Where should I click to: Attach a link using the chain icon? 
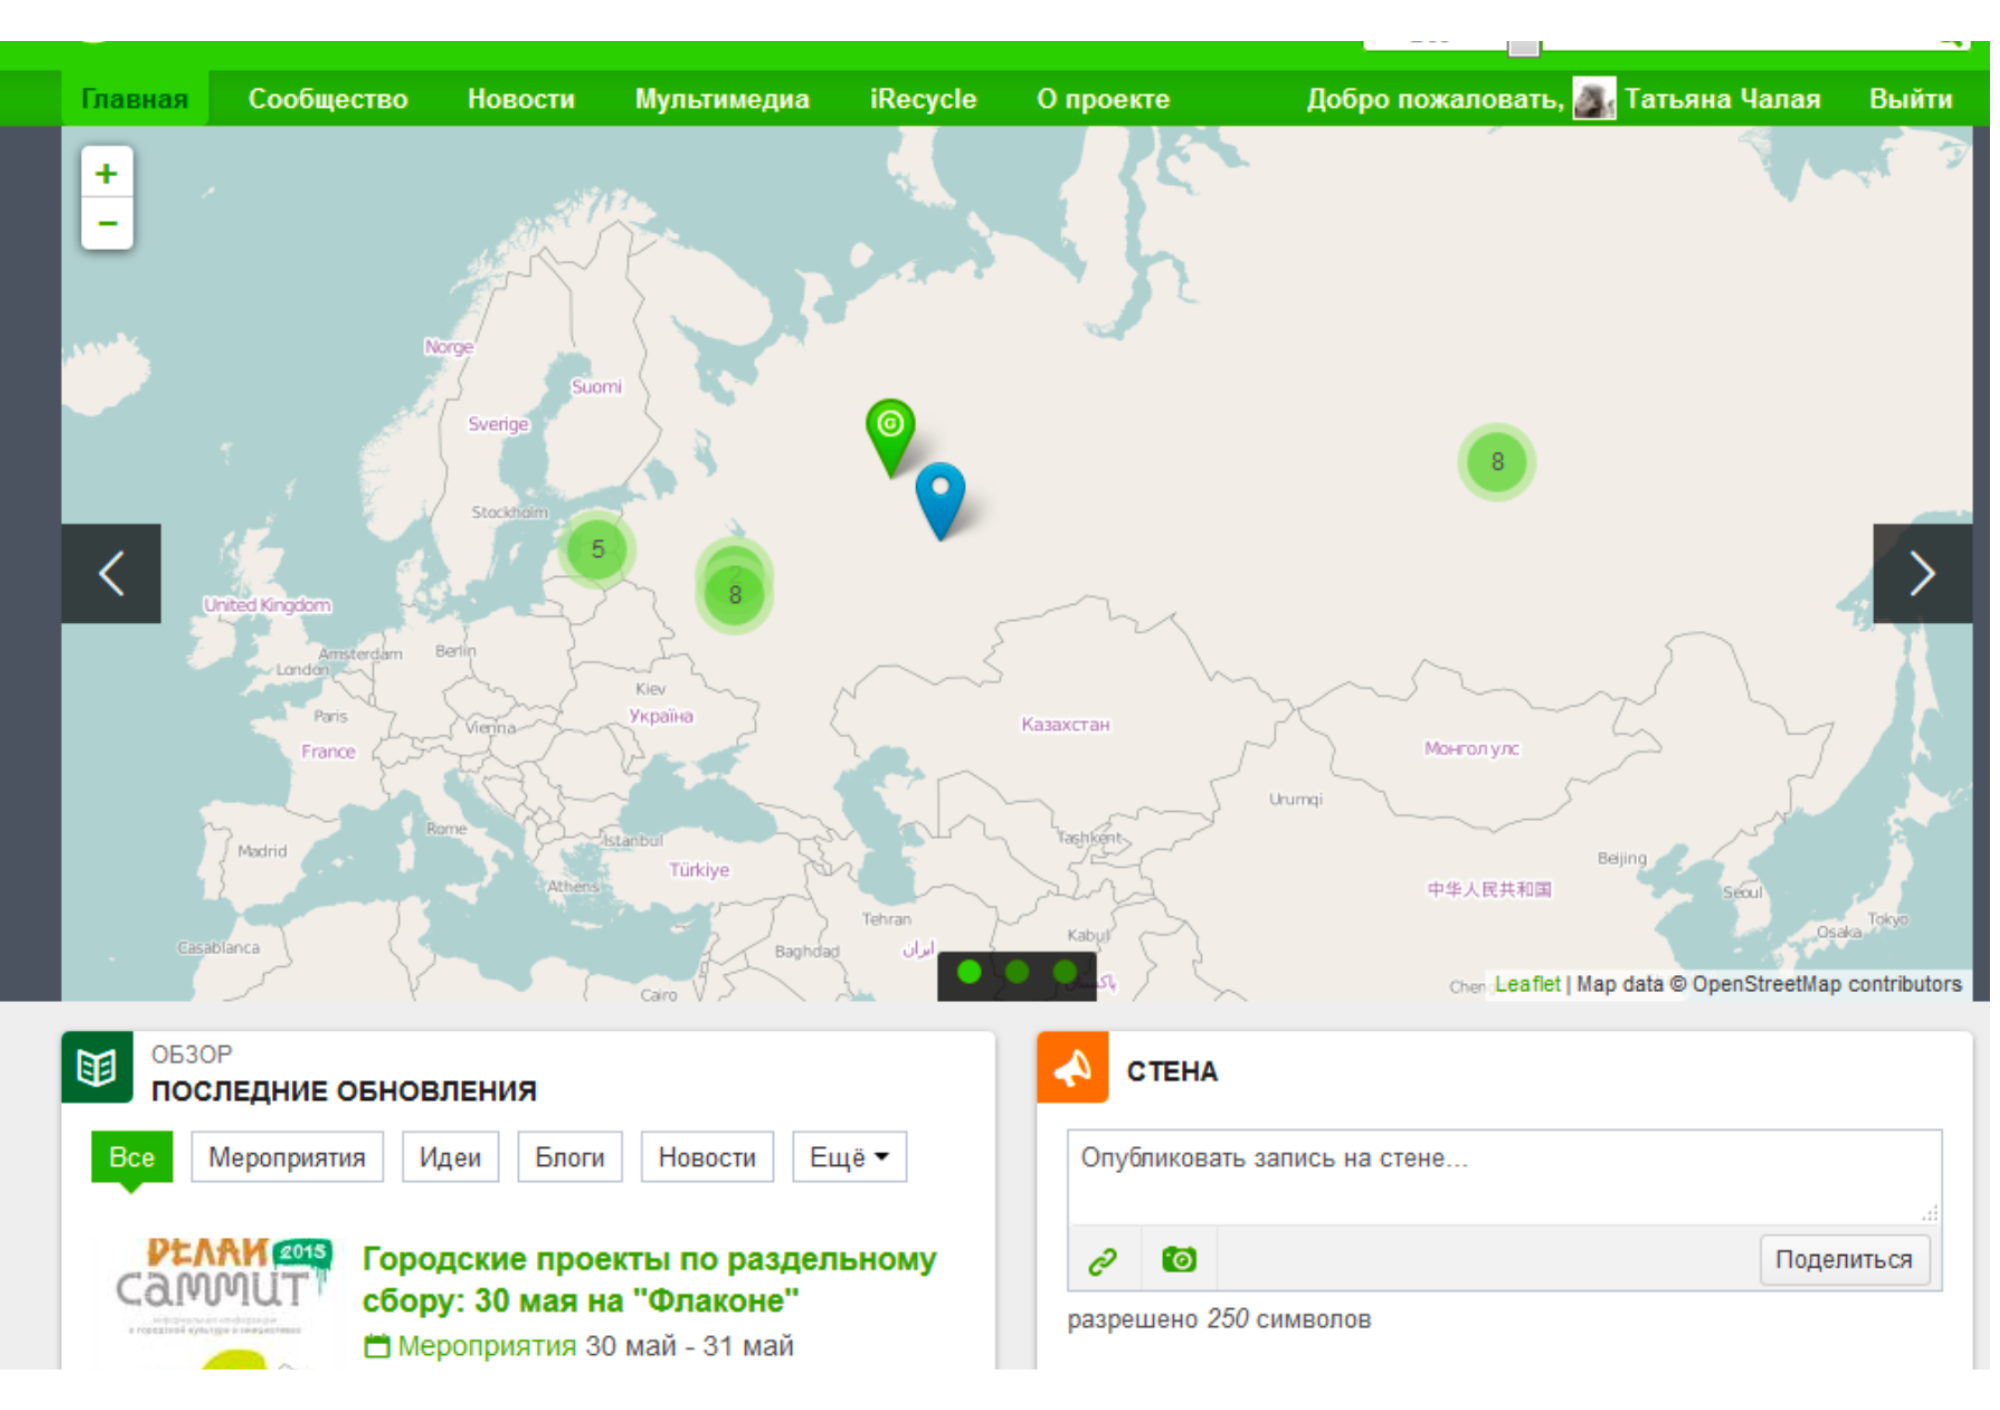(x=1102, y=1260)
